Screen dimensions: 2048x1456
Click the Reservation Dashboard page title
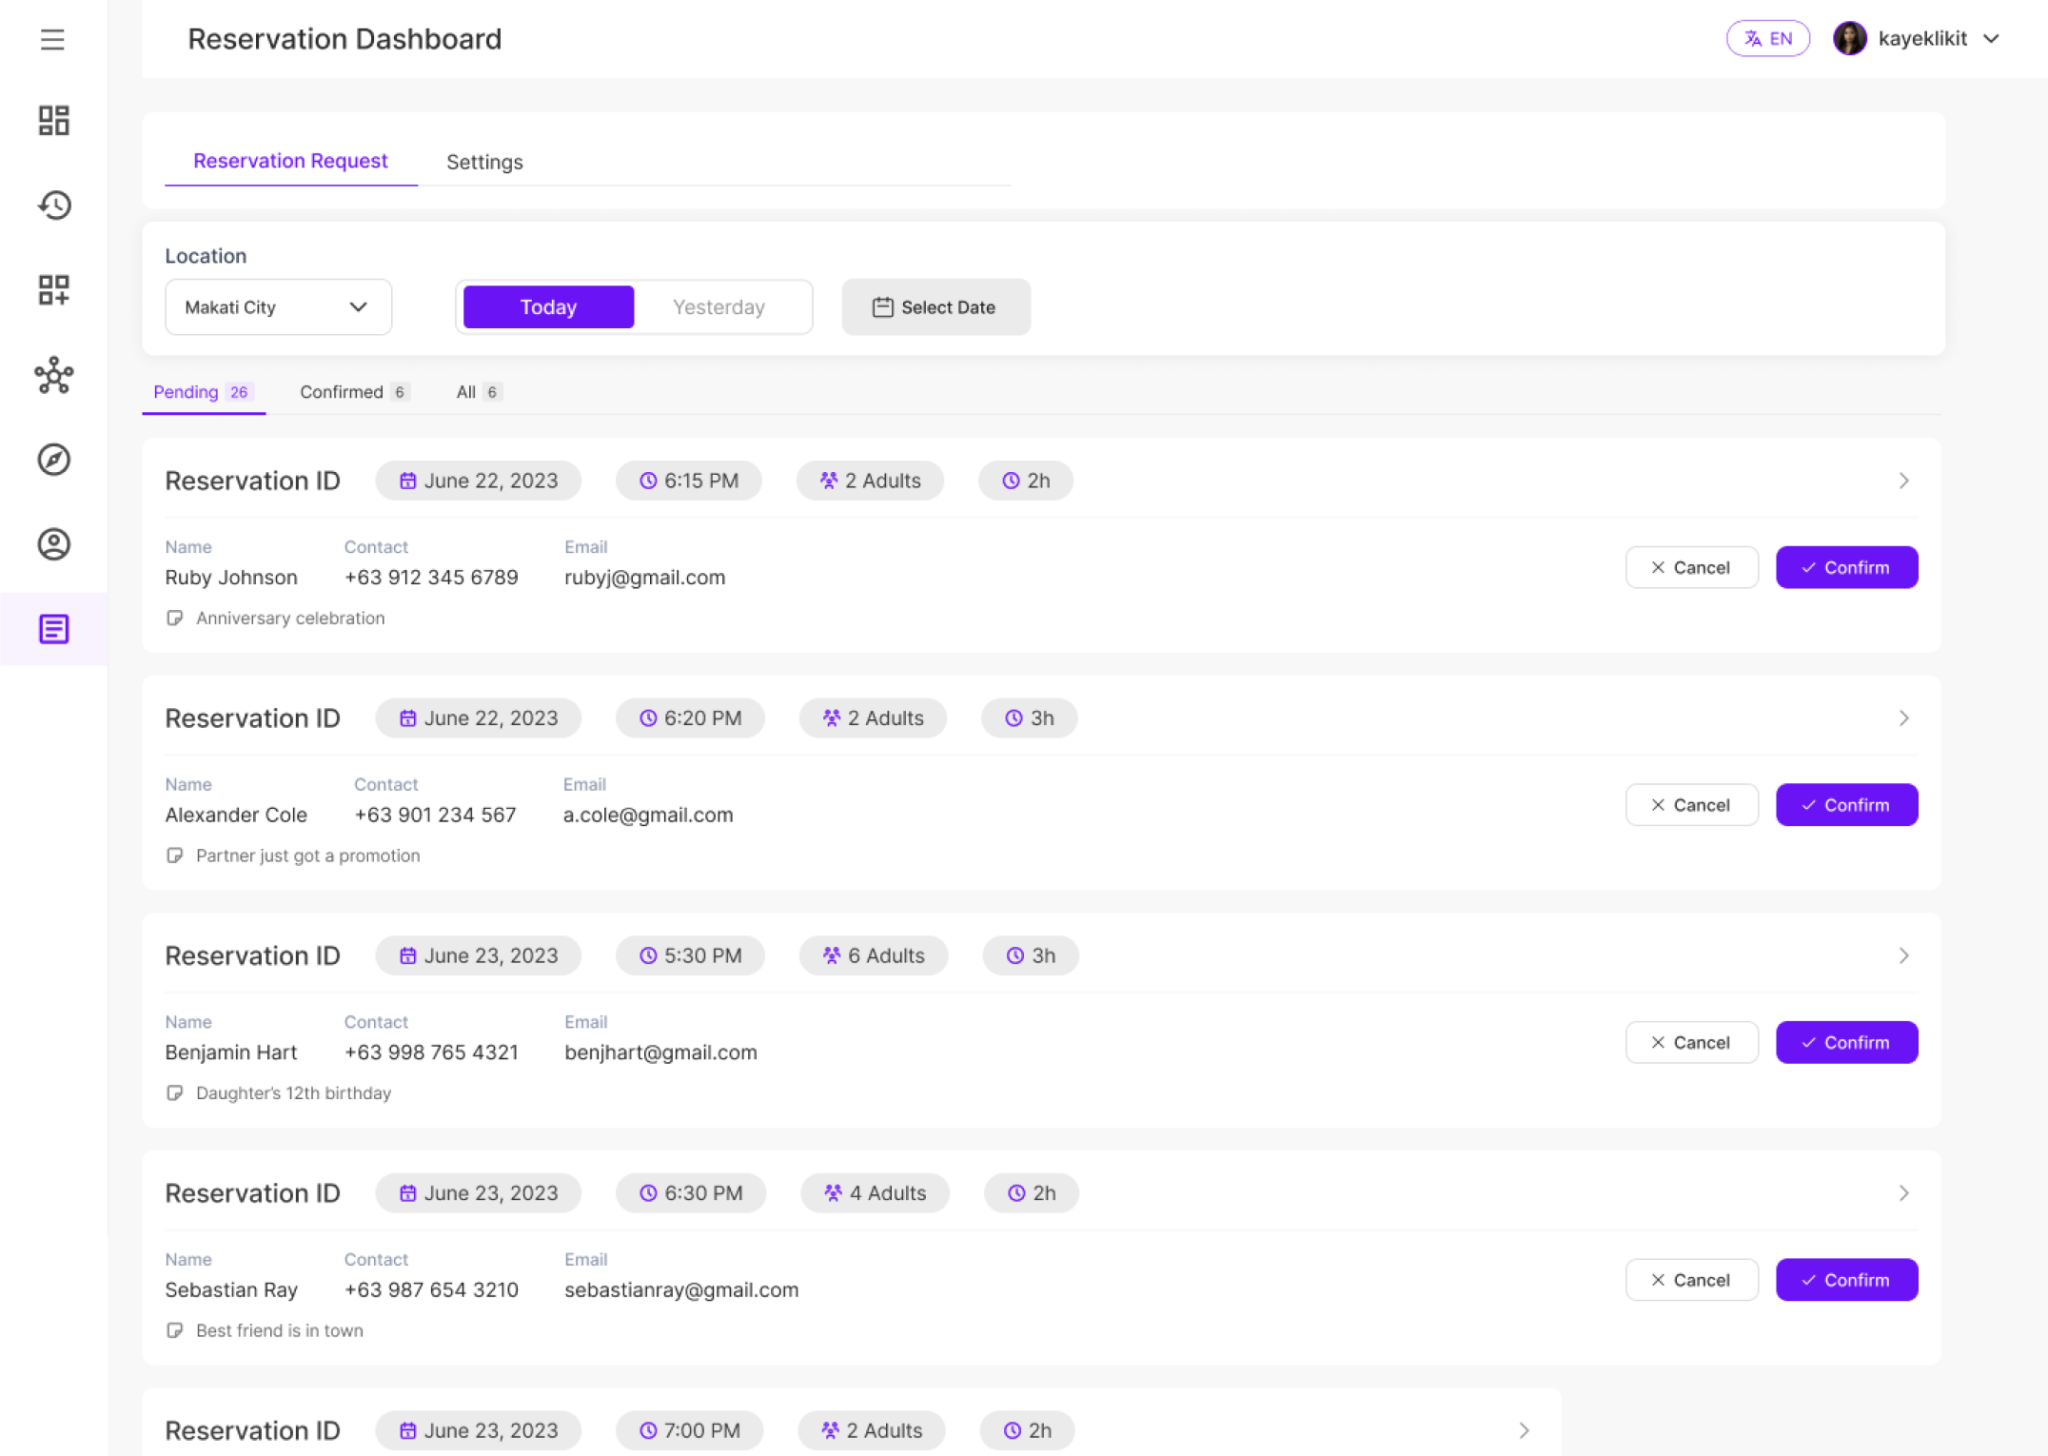[345, 39]
